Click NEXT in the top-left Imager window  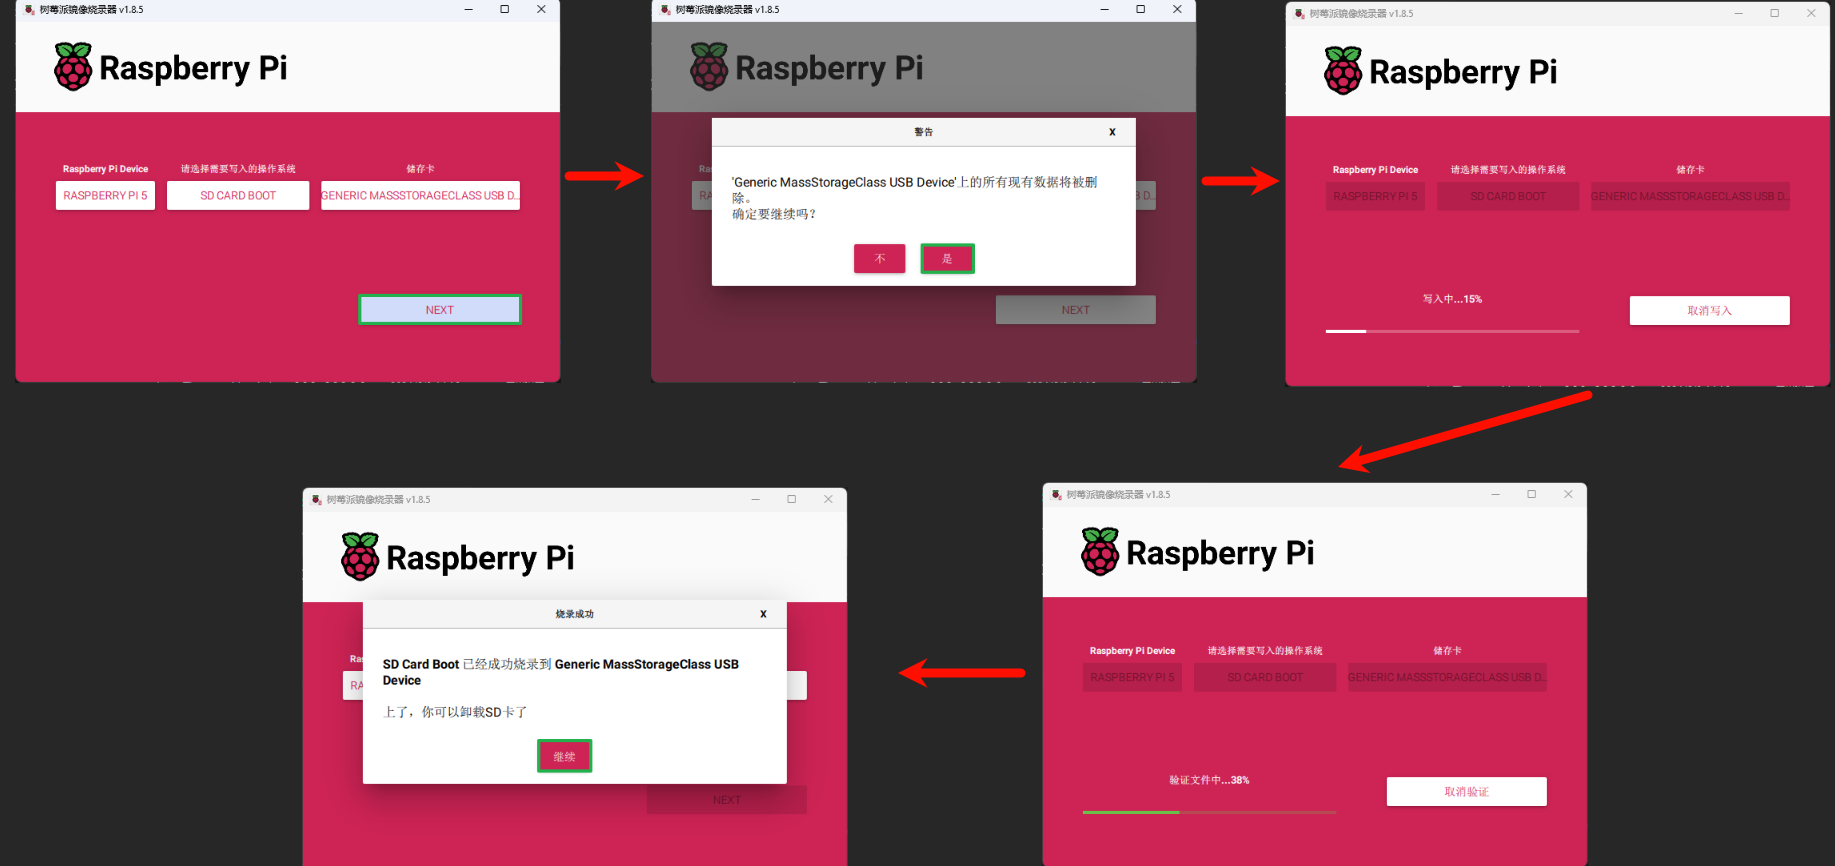pyautogui.click(x=440, y=310)
